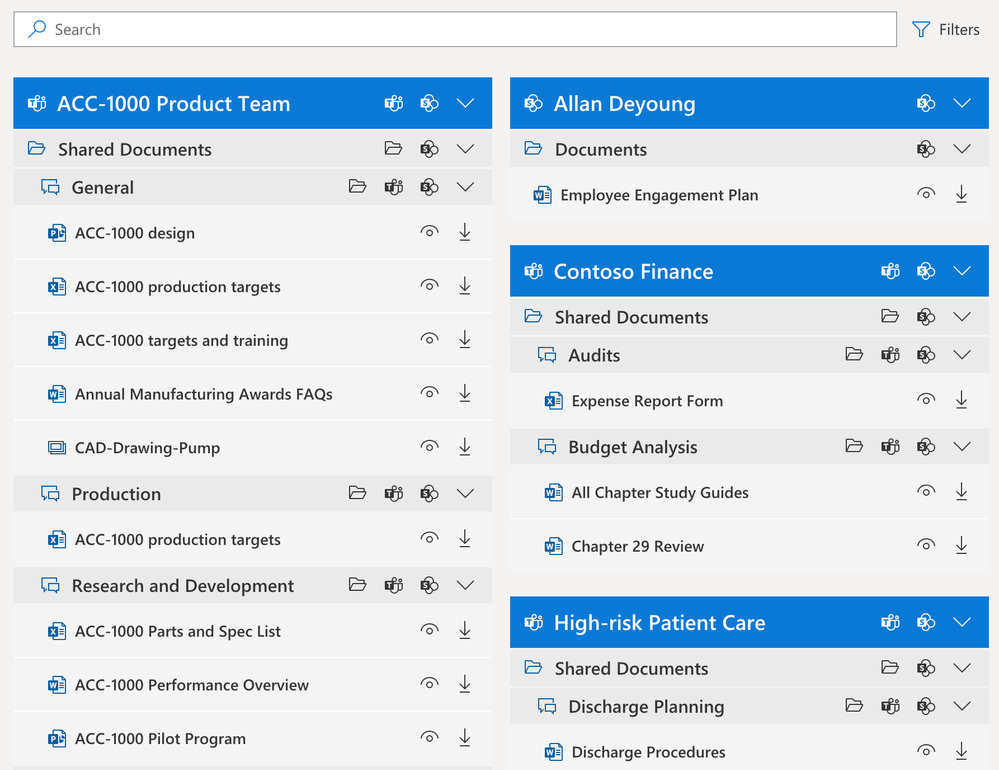The height and width of the screenshot is (770, 999).
Task: Collapse Research and Development list
Action: (465, 585)
